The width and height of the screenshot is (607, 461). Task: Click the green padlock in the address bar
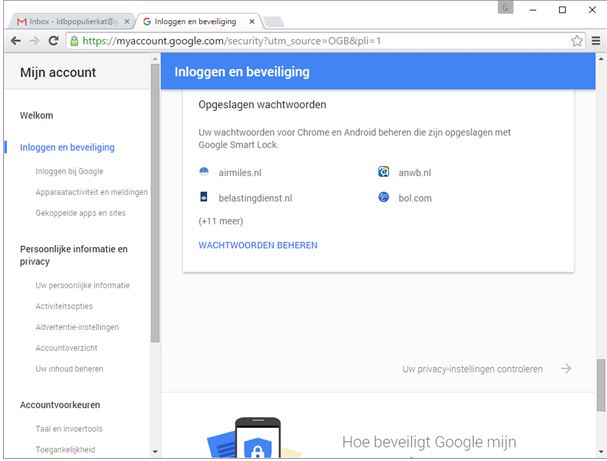point(74,41)
